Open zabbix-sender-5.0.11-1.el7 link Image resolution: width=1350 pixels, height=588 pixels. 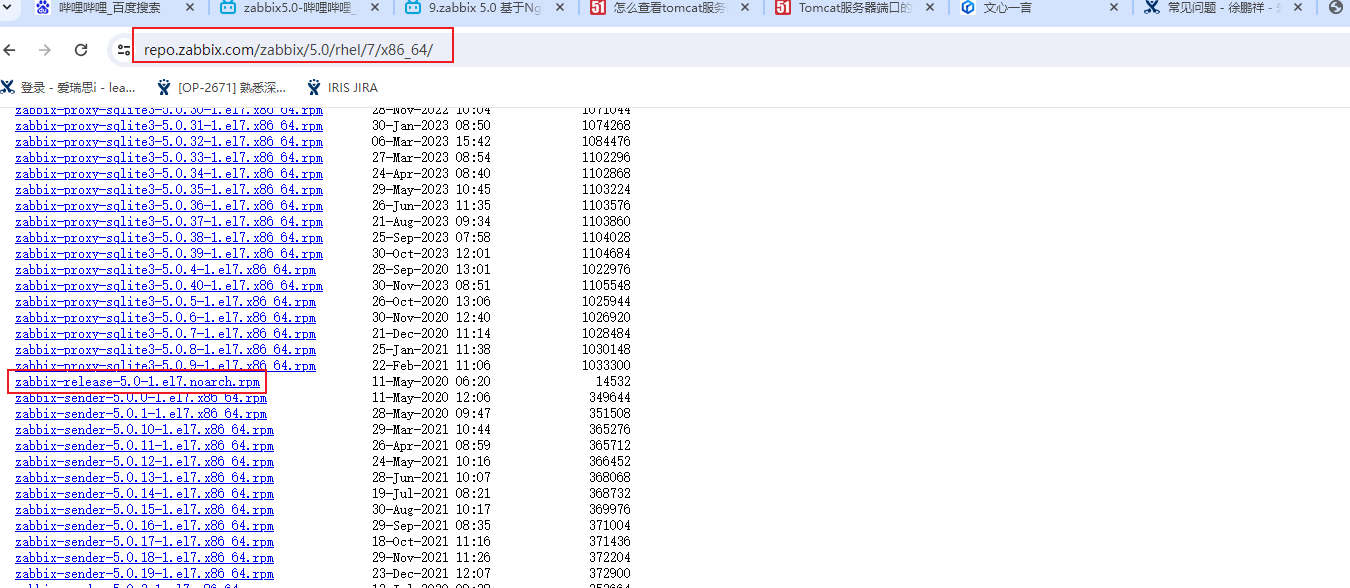pyautogui.click(x=144, y=446)
